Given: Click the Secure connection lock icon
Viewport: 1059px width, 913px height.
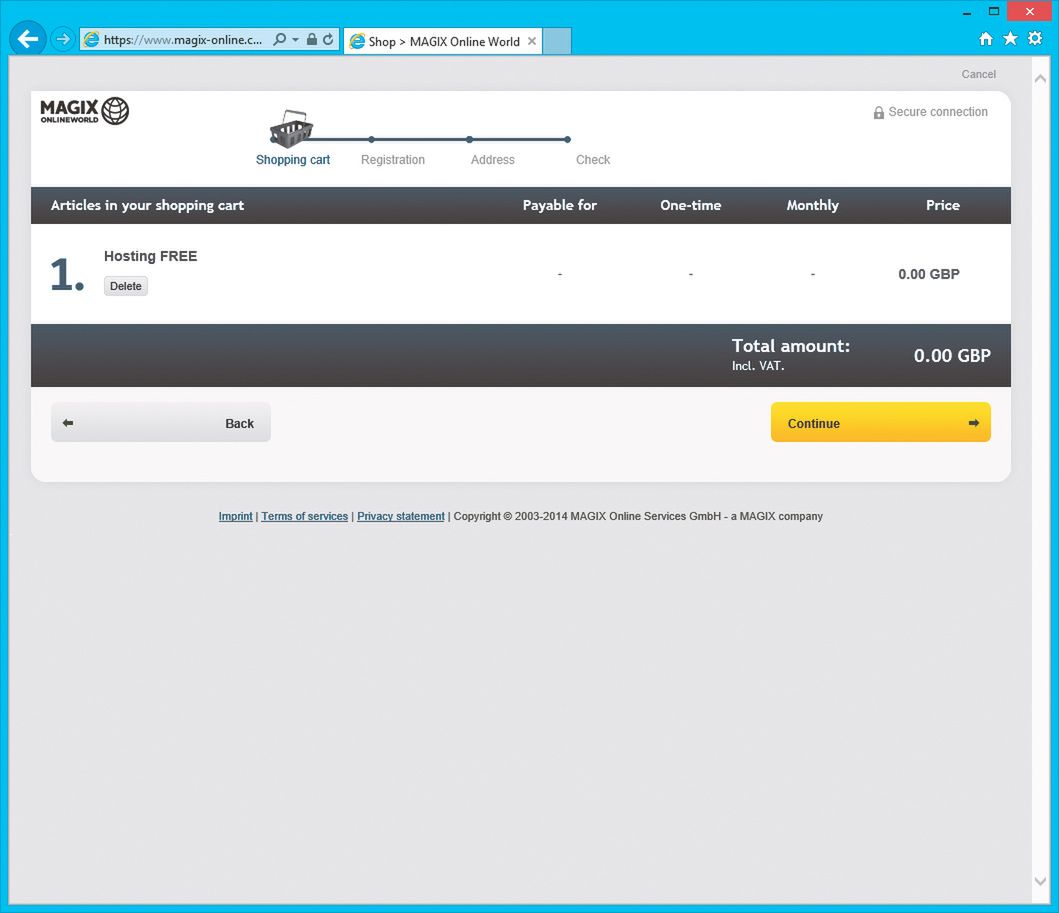Looking at the screenshot, I should coord(879,113).
